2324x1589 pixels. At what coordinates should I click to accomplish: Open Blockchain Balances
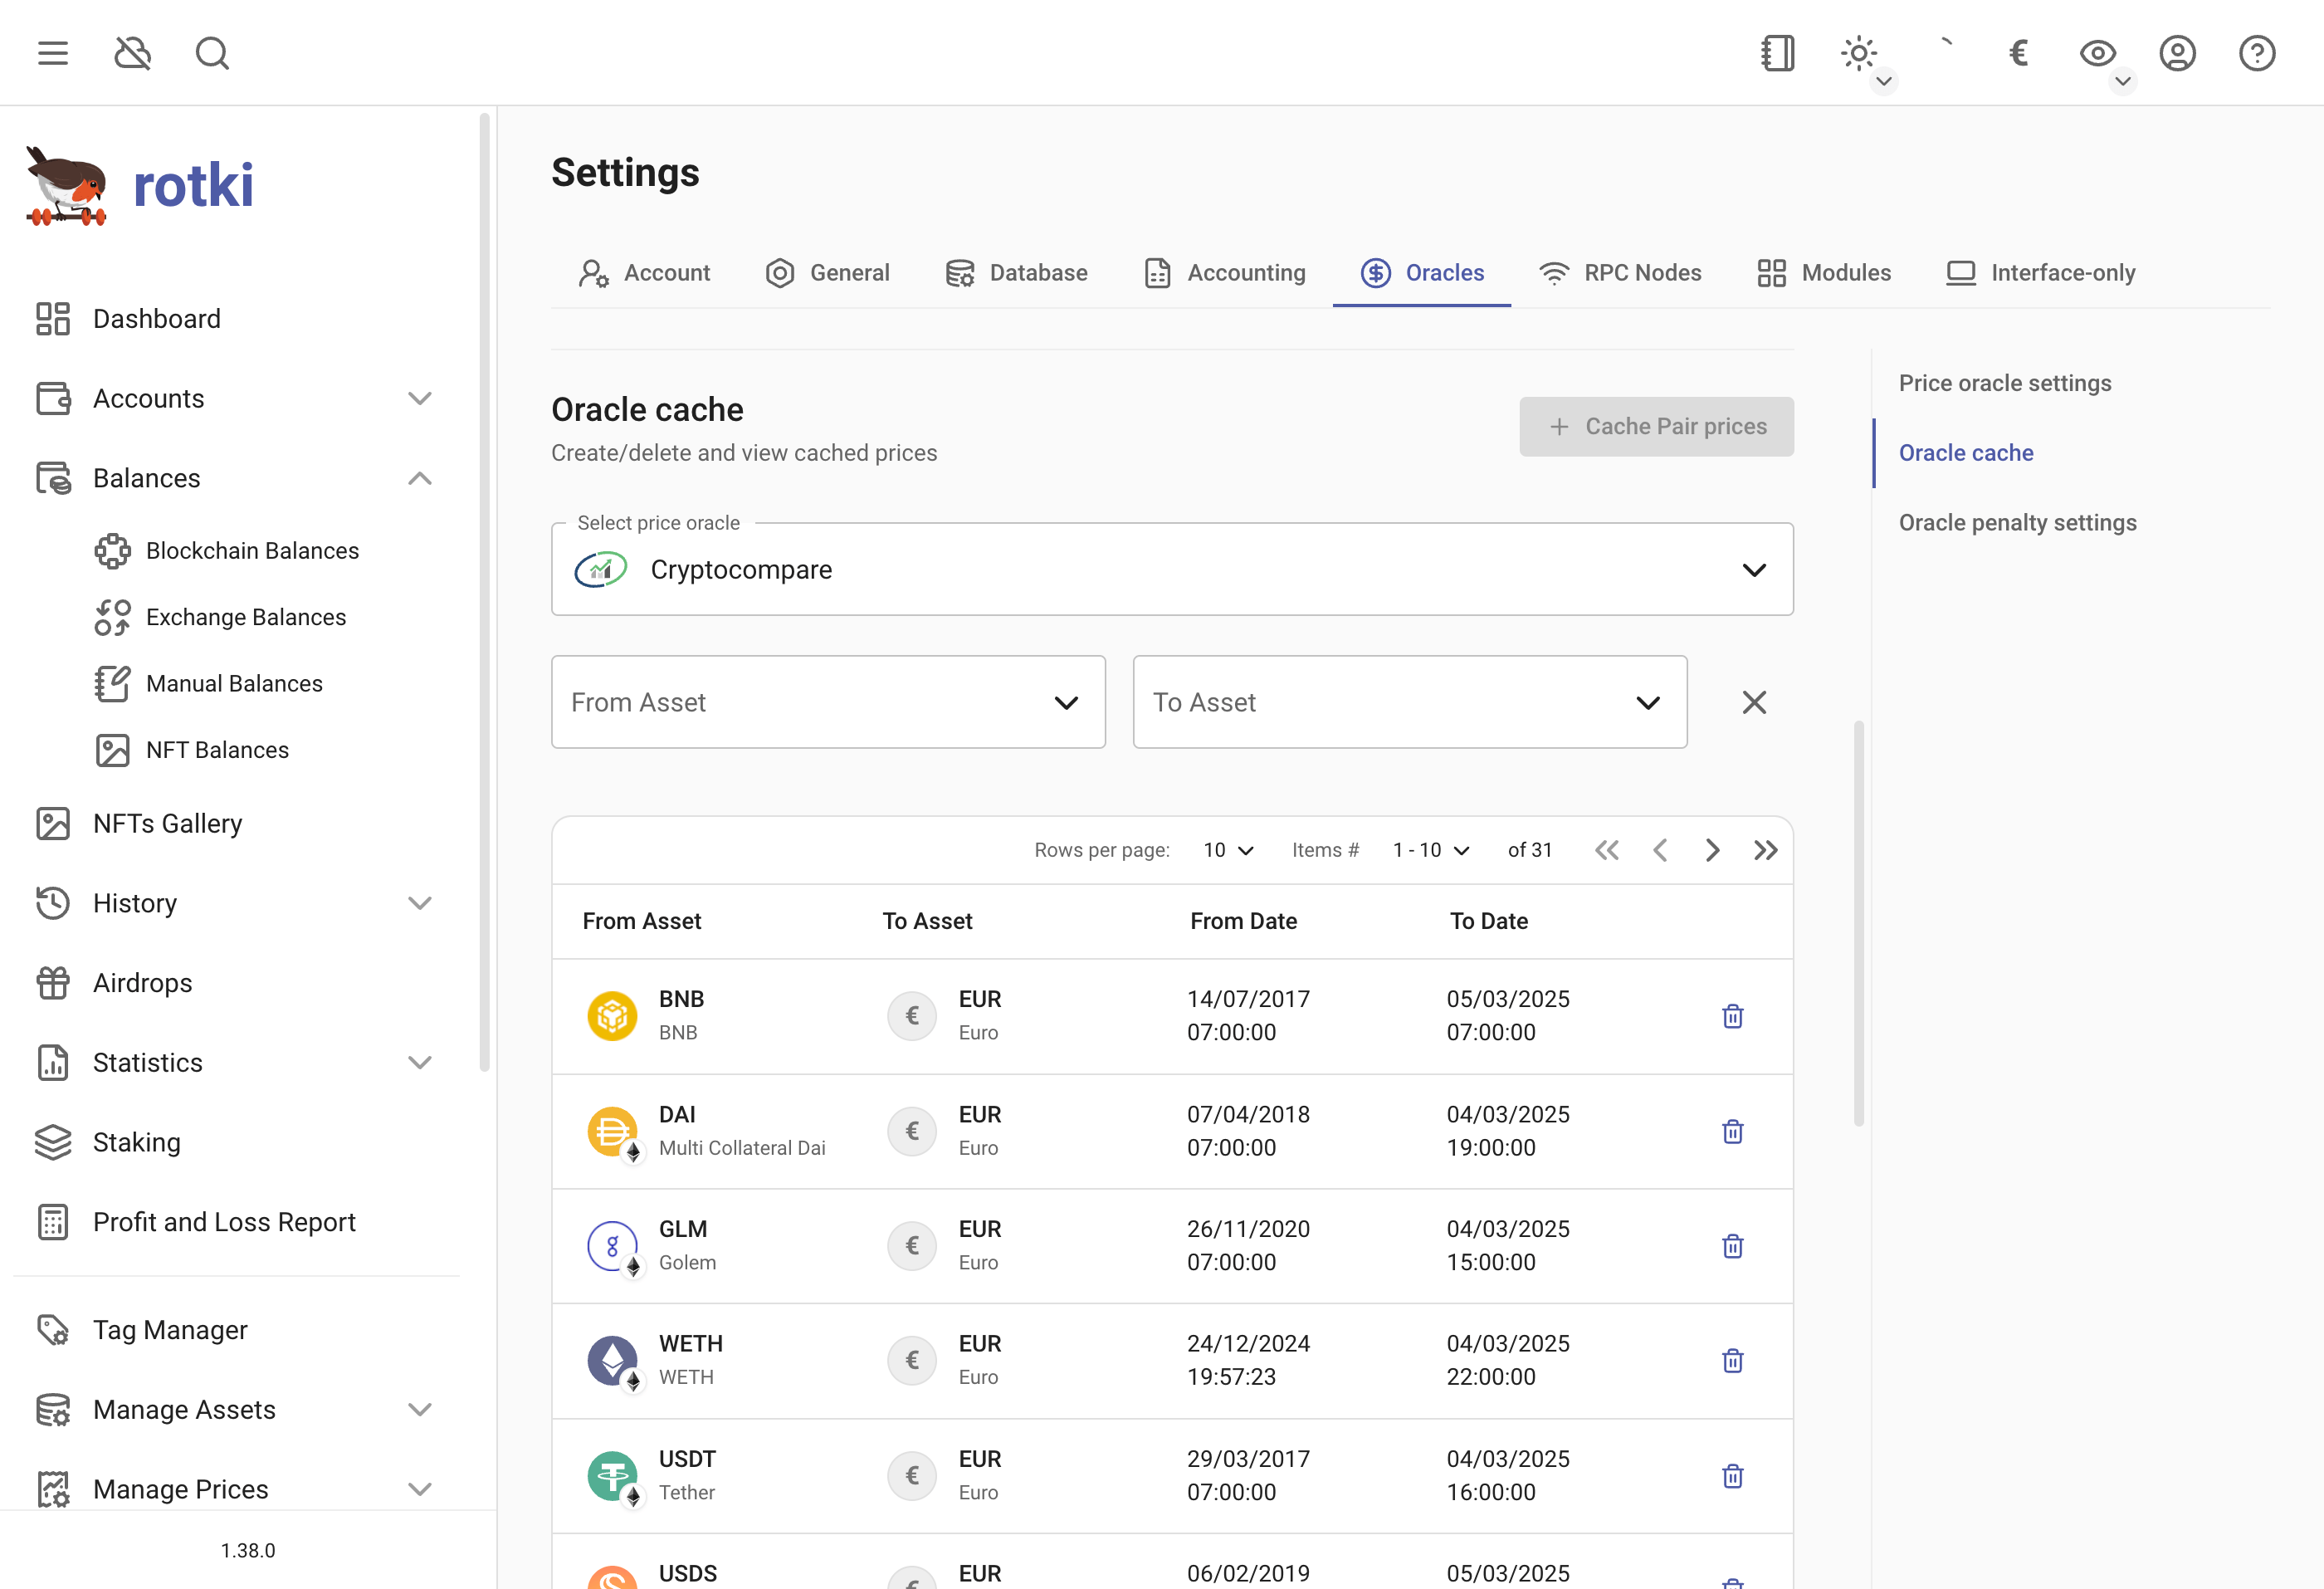tap(252, 551)
